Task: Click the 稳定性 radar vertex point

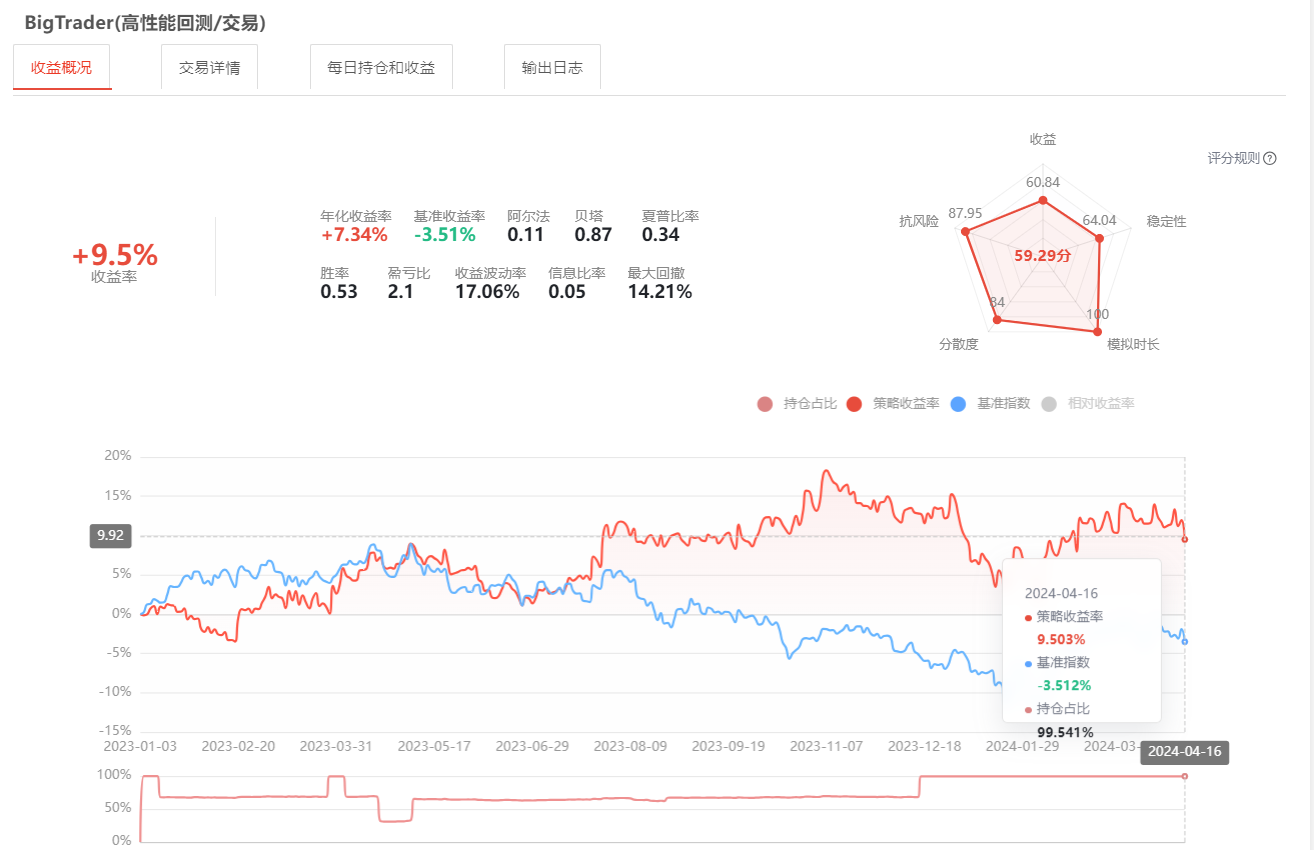Action: tap(1099, 238)
